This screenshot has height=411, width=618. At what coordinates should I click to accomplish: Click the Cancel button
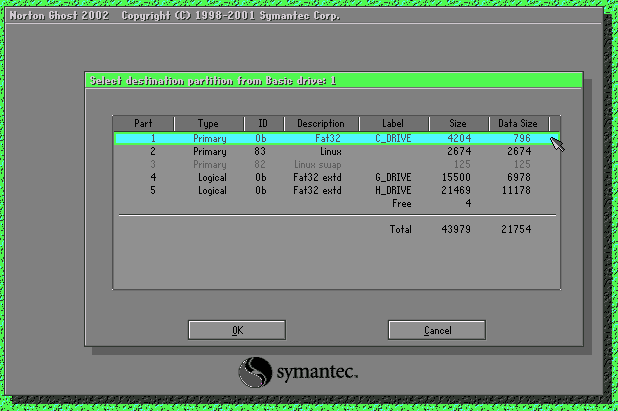tap(437, 330)
